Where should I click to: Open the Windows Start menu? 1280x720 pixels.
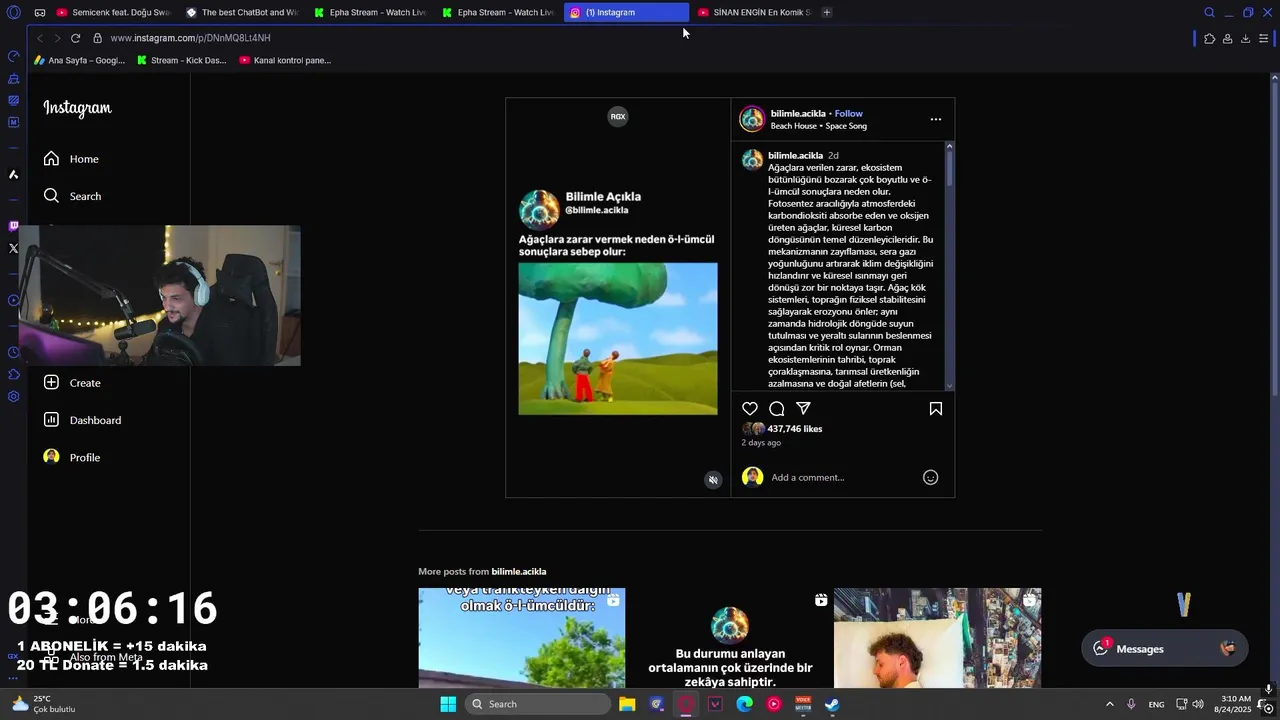pos(448,704)
